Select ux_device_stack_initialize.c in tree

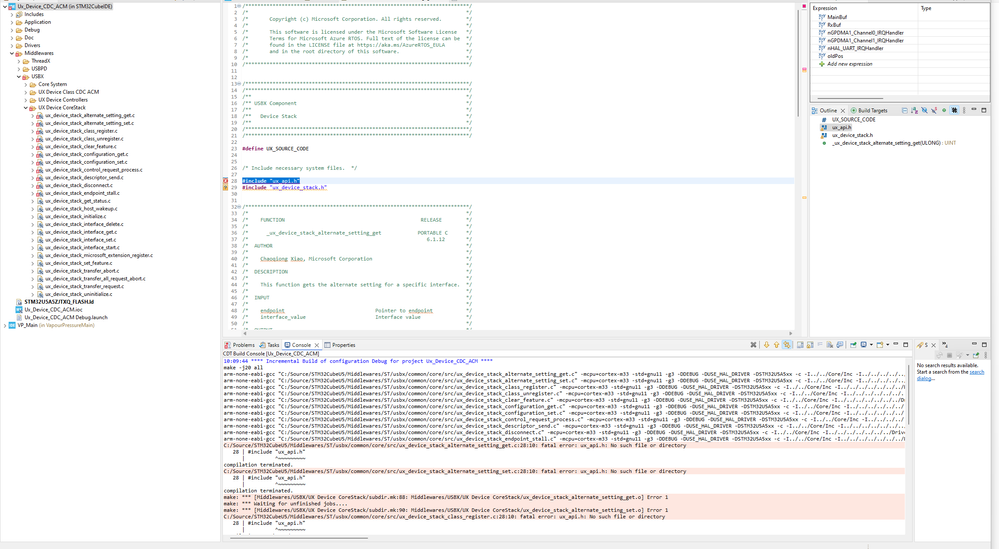(x=75, y=216)
